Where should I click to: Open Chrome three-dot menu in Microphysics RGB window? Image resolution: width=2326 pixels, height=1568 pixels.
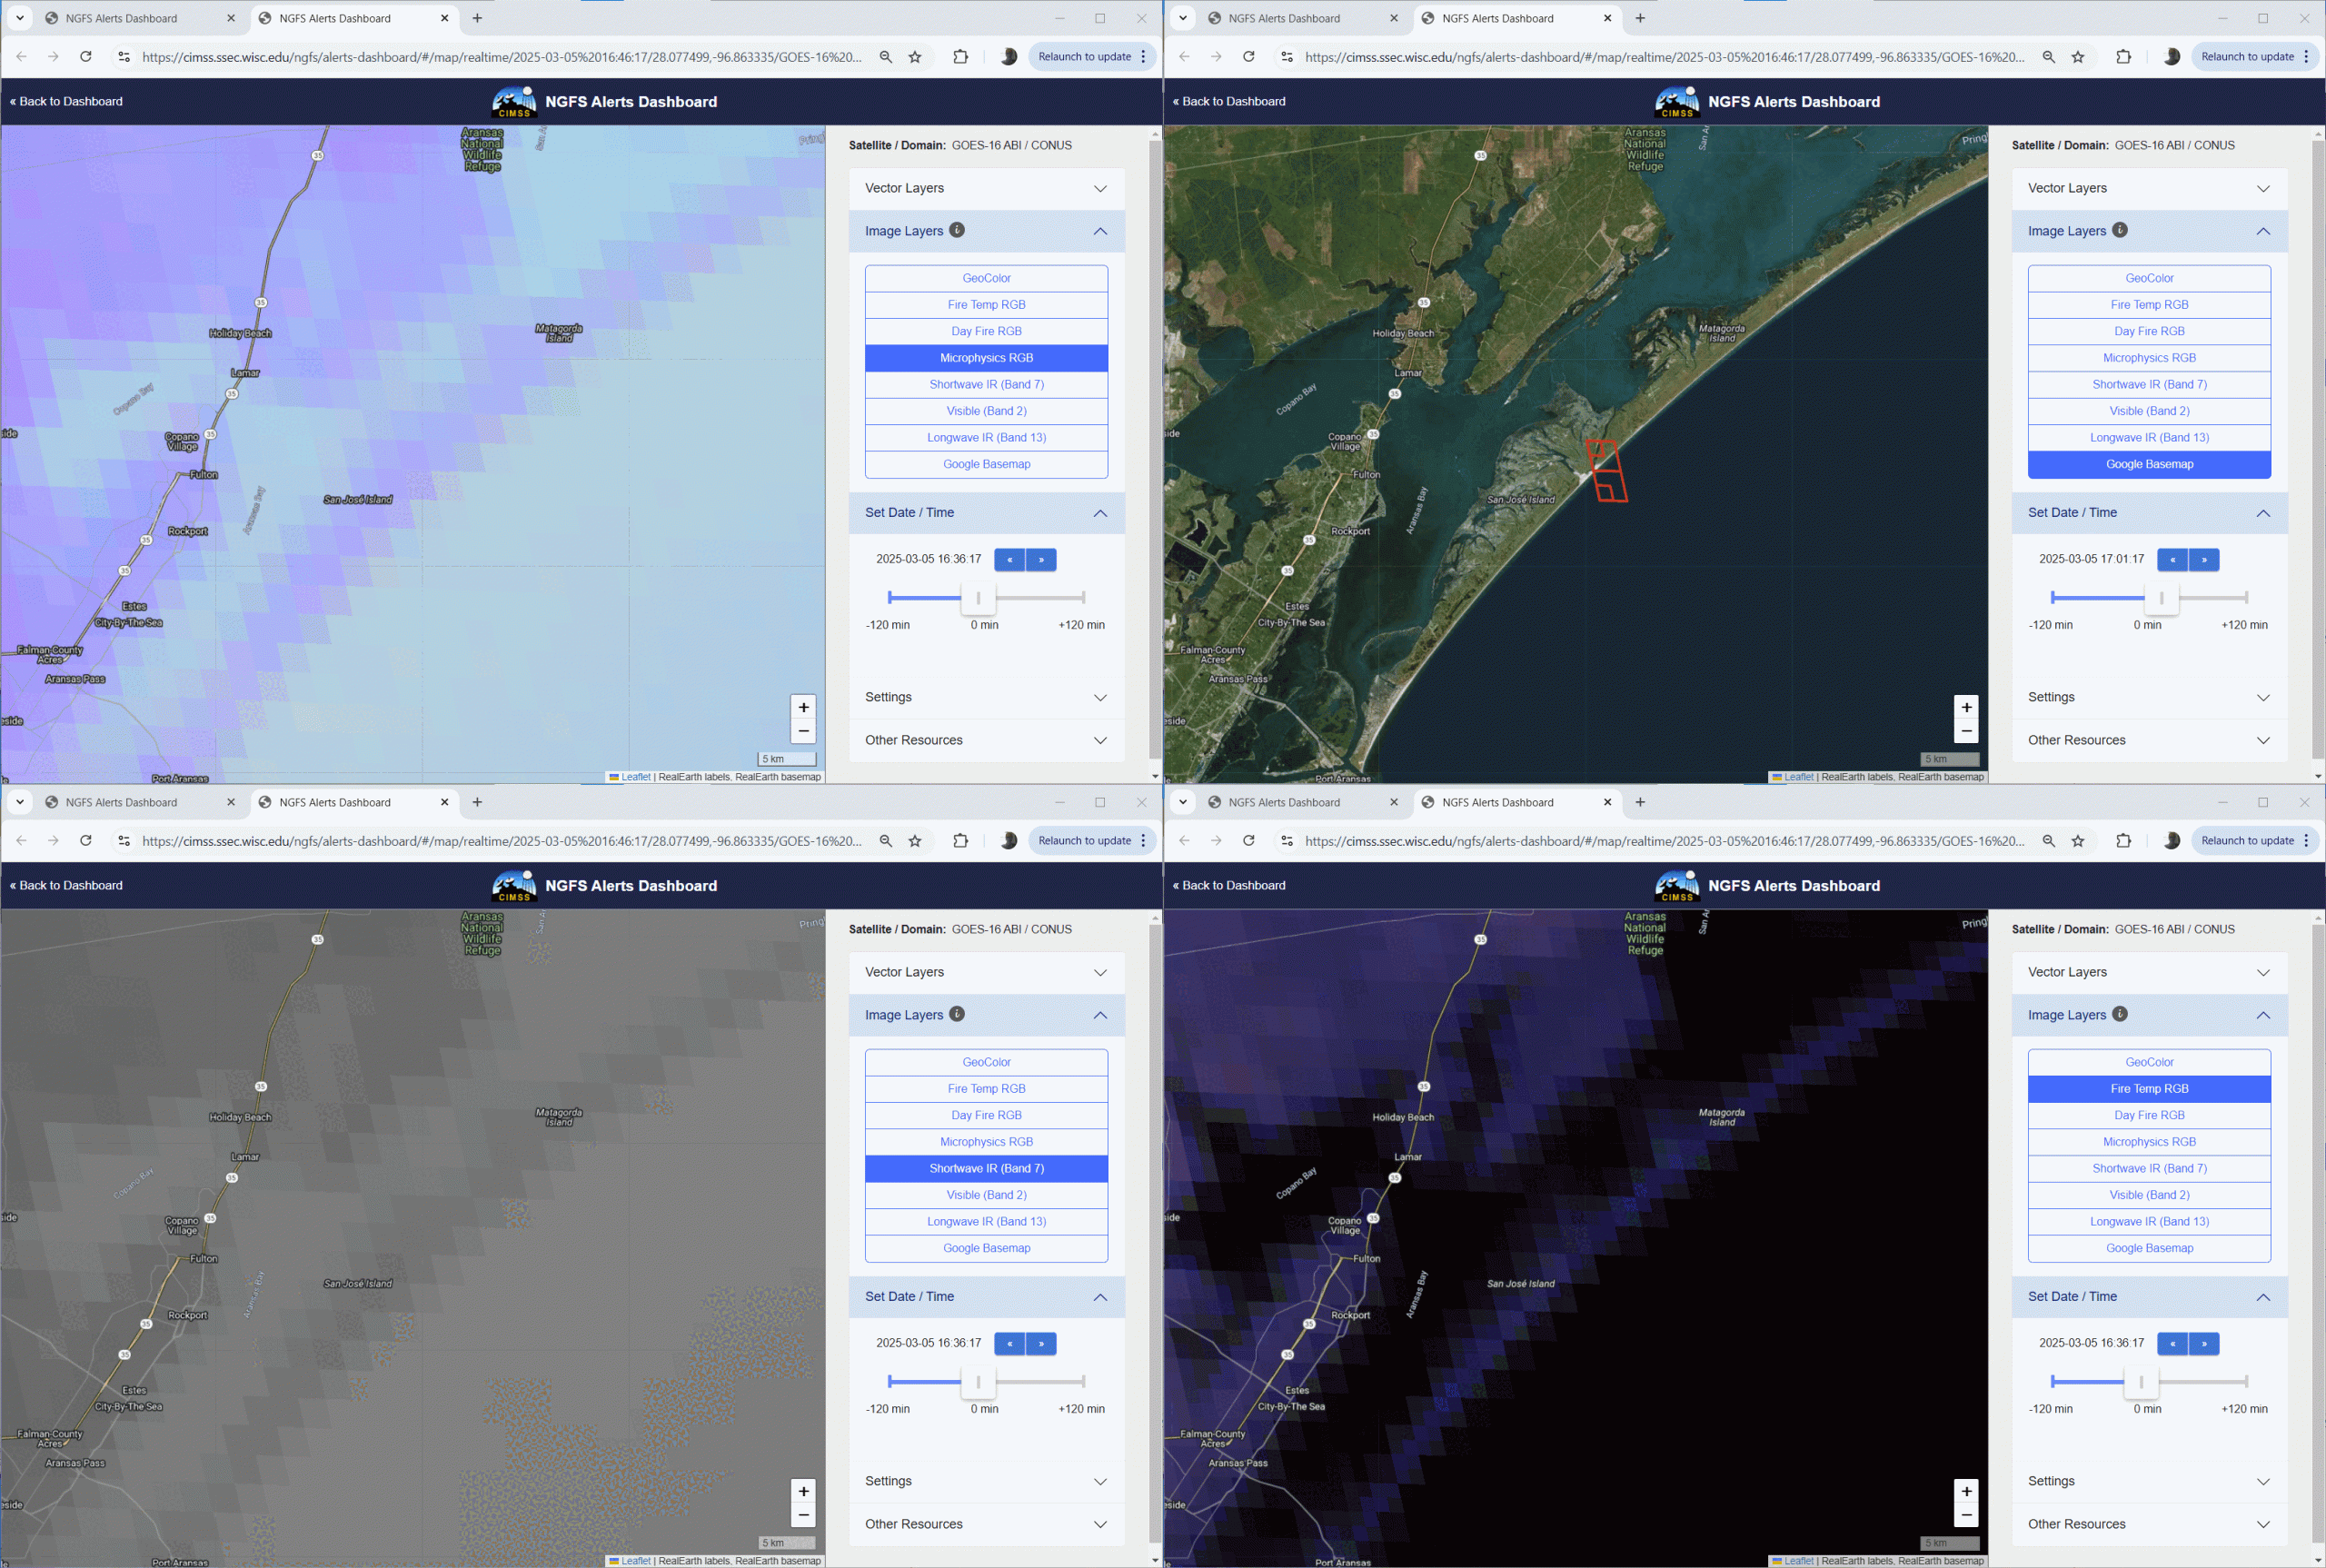point(1143,57)
